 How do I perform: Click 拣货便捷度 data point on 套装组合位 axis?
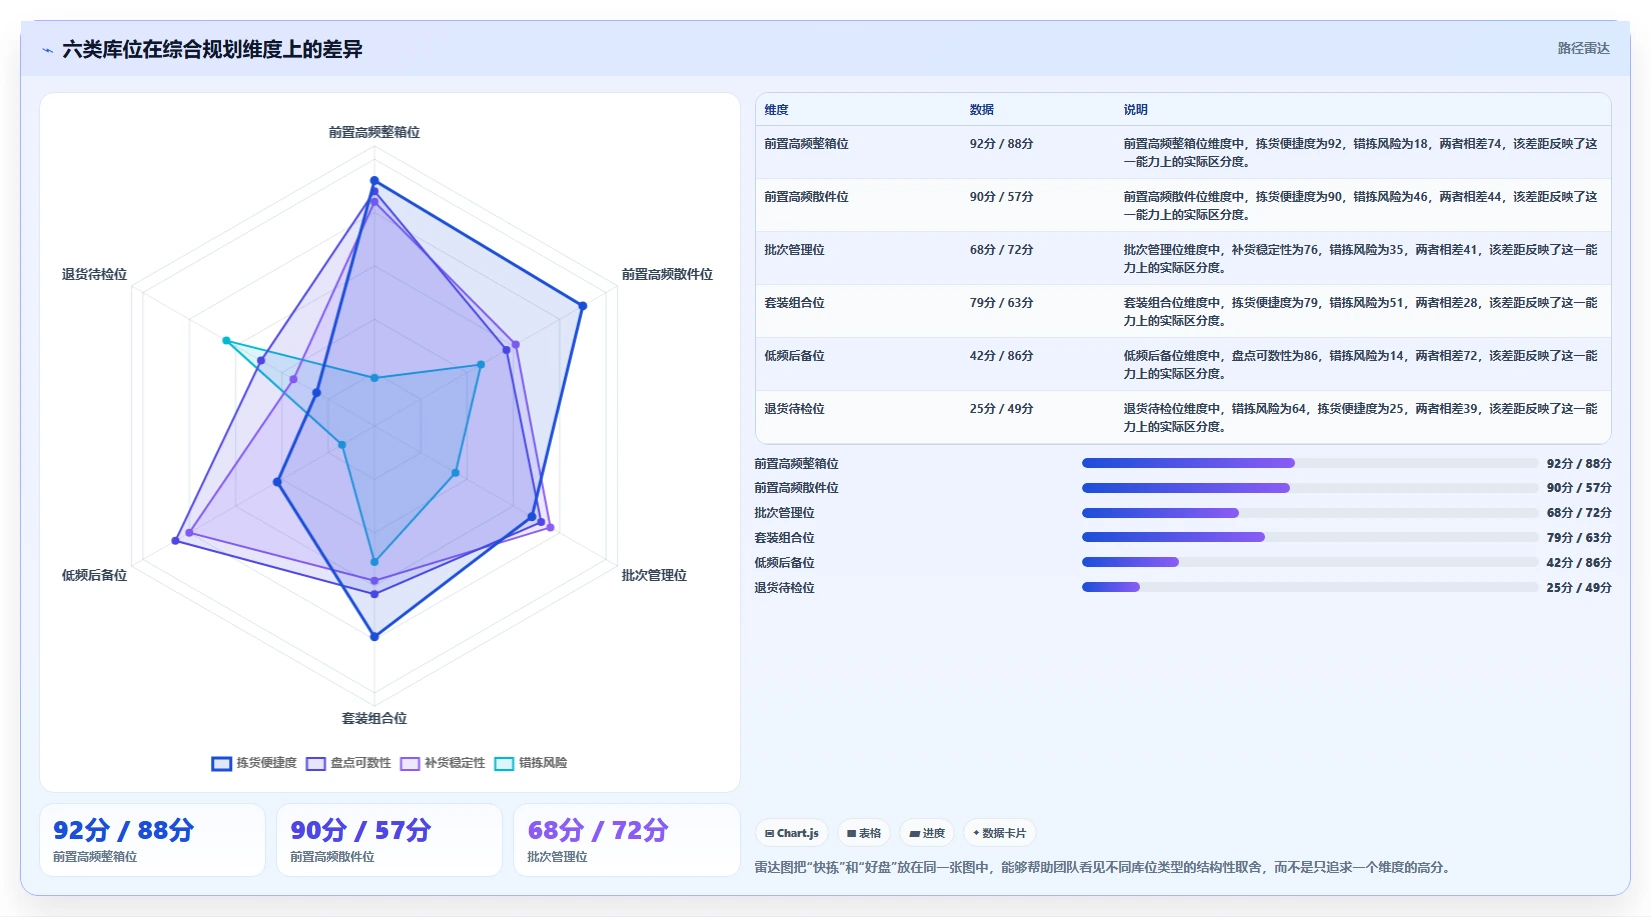(x=375, y=636)
